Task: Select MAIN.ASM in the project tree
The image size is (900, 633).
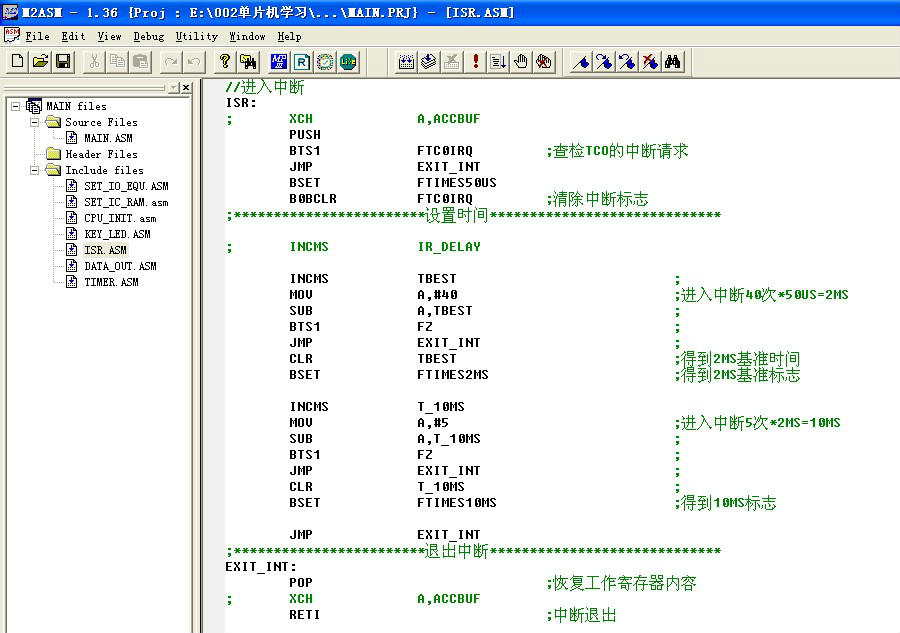Action: tap(108, 138)
